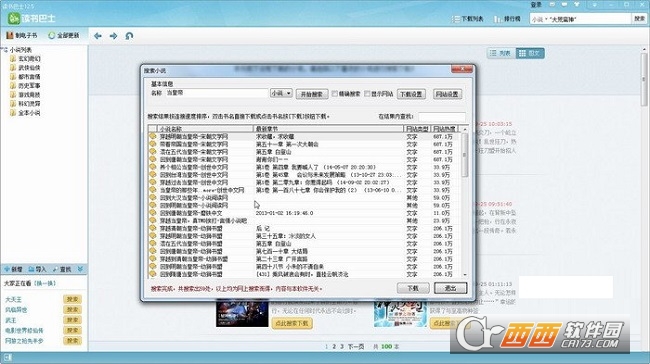Click 搜索 button next to 武王
This screenshot has width=650, height=364.
[73, 320]
